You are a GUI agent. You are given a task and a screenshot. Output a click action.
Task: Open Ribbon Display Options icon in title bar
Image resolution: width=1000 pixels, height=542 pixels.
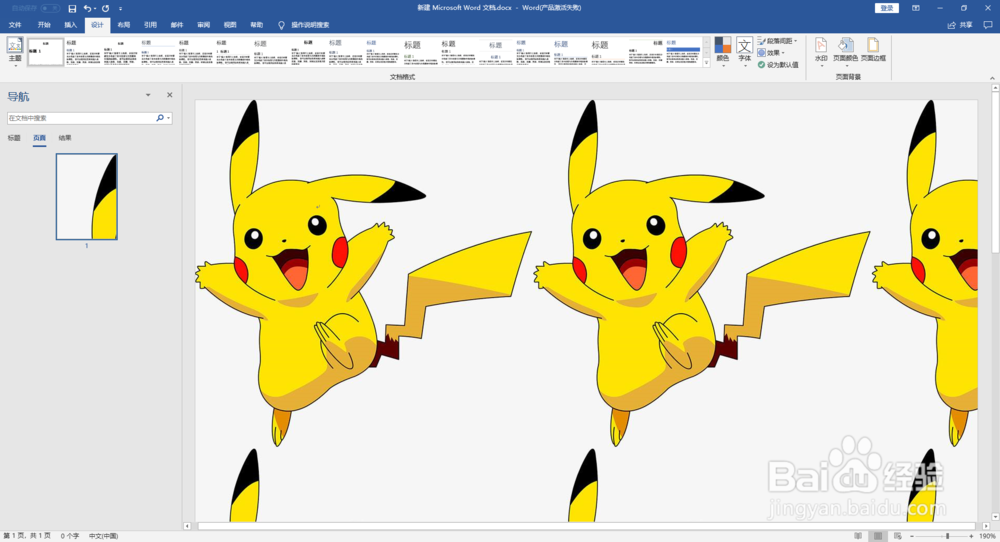click(x=916, y=8)
